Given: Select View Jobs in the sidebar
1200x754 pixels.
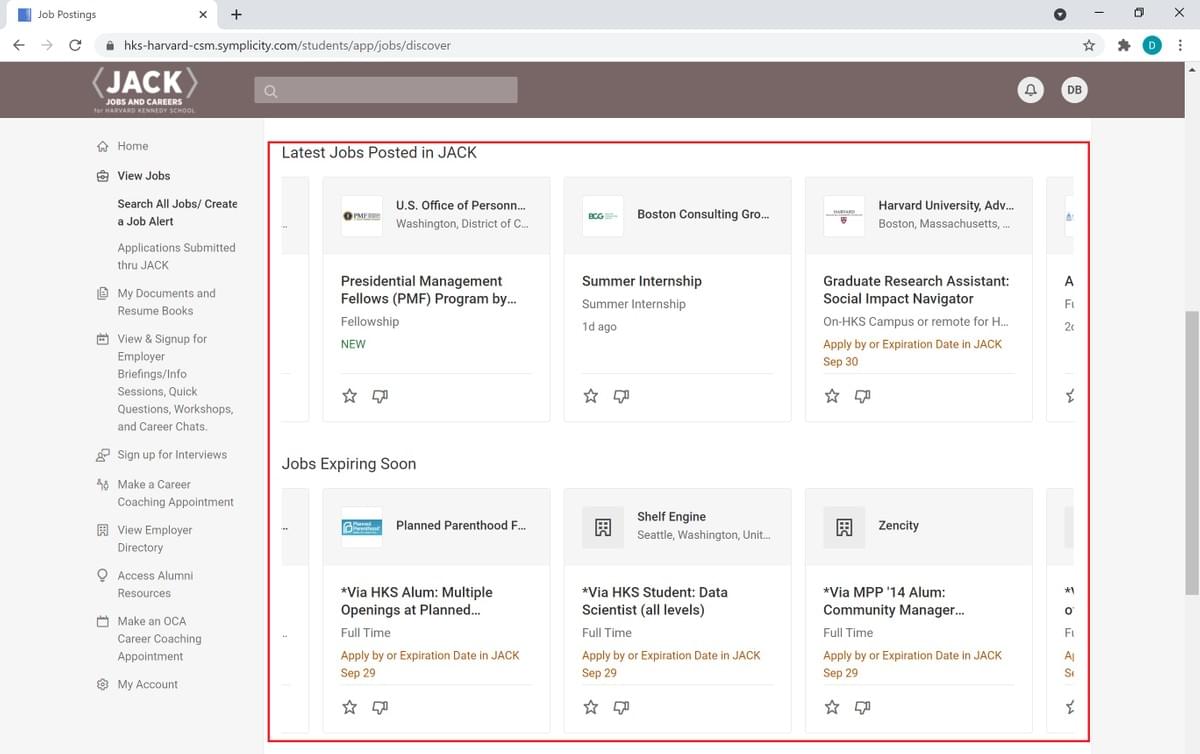Looking at the screenshot, I should click(x=143, y=176).
